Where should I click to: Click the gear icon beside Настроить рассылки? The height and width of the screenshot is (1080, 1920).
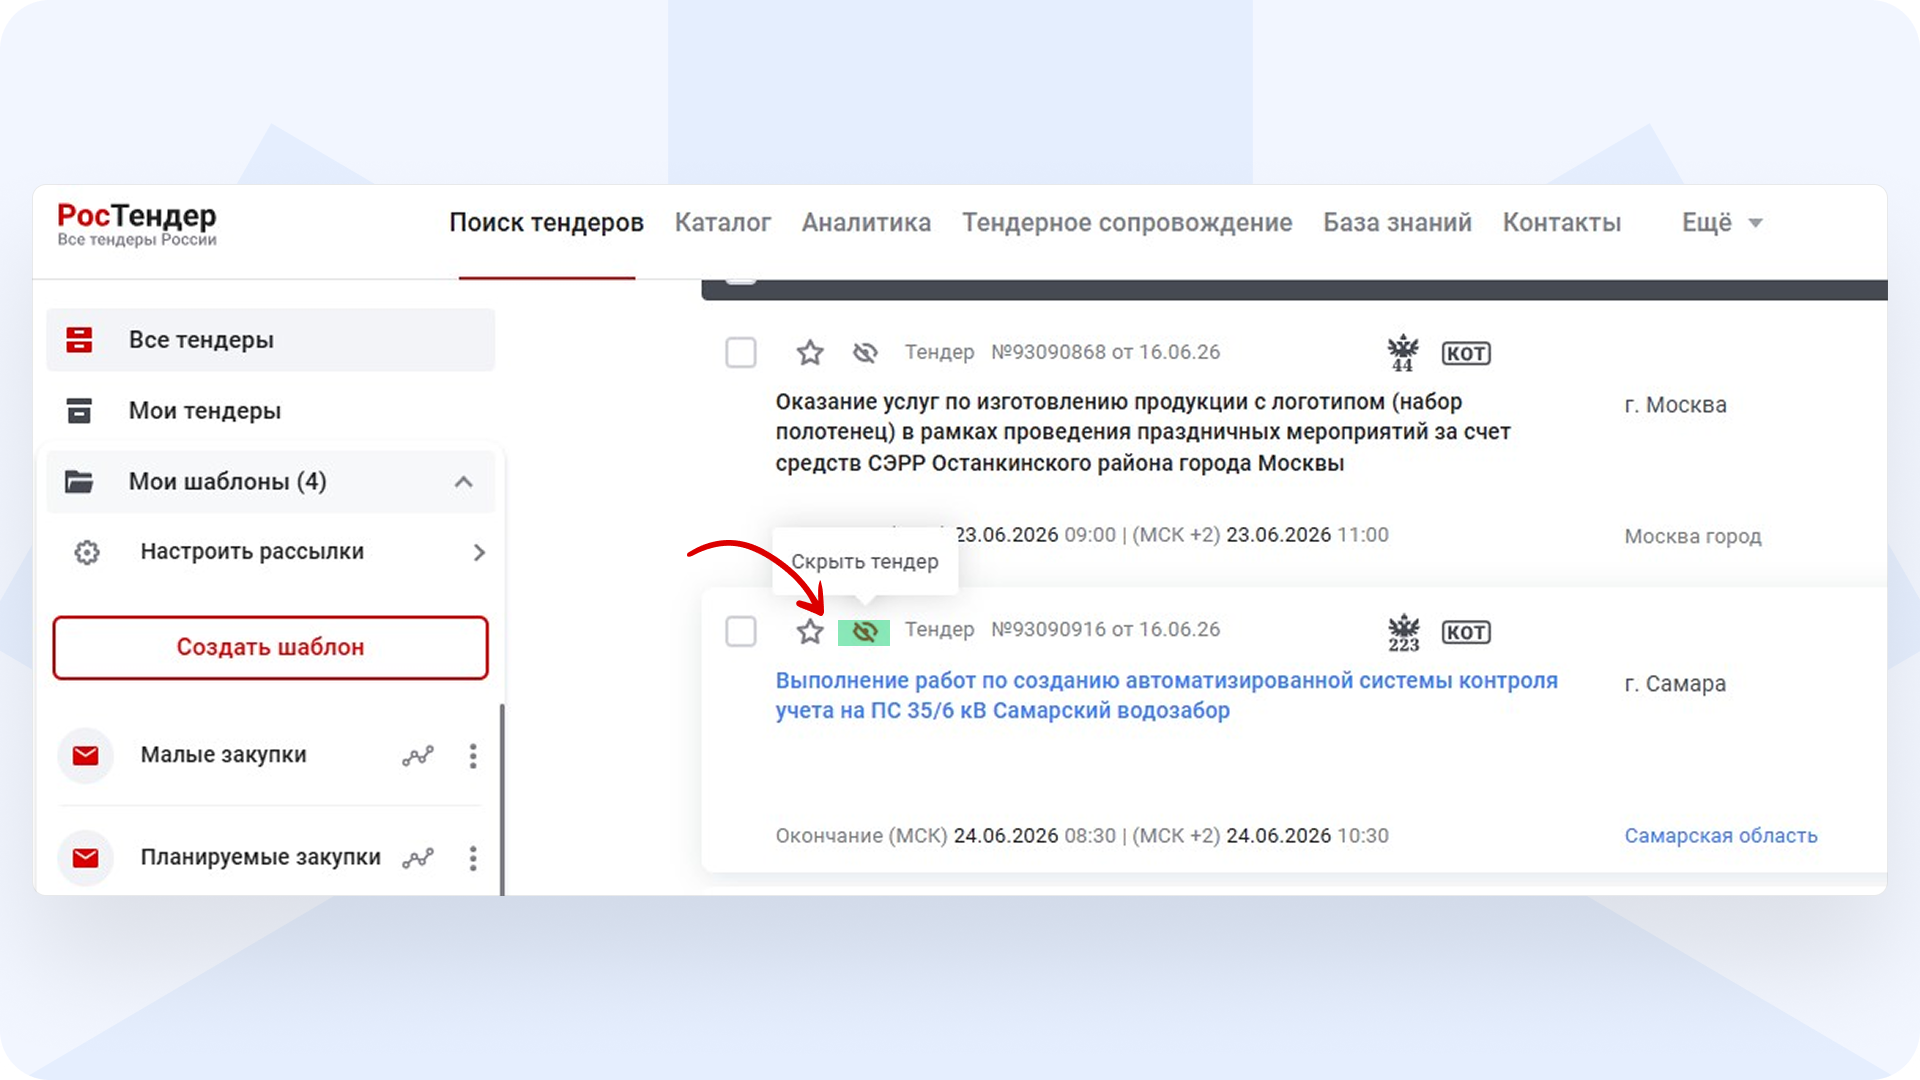pyautogui.click(x=87, y=552)
